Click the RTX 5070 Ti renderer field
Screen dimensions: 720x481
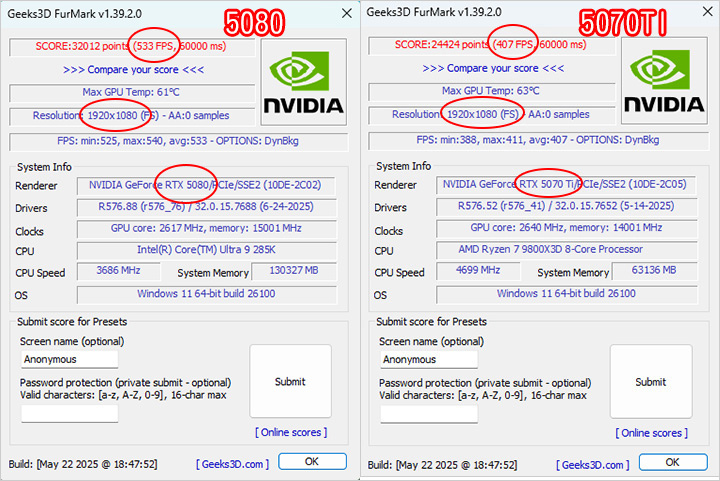(x=566, y=185)
